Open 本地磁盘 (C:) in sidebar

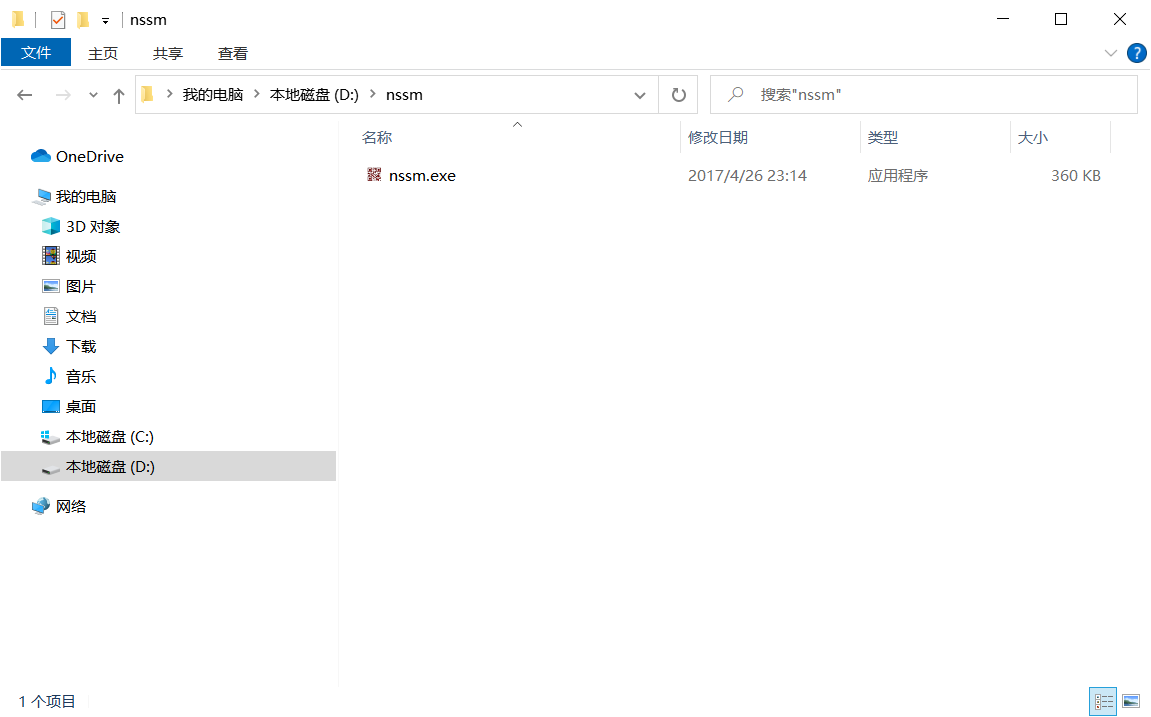pos(110,437)
